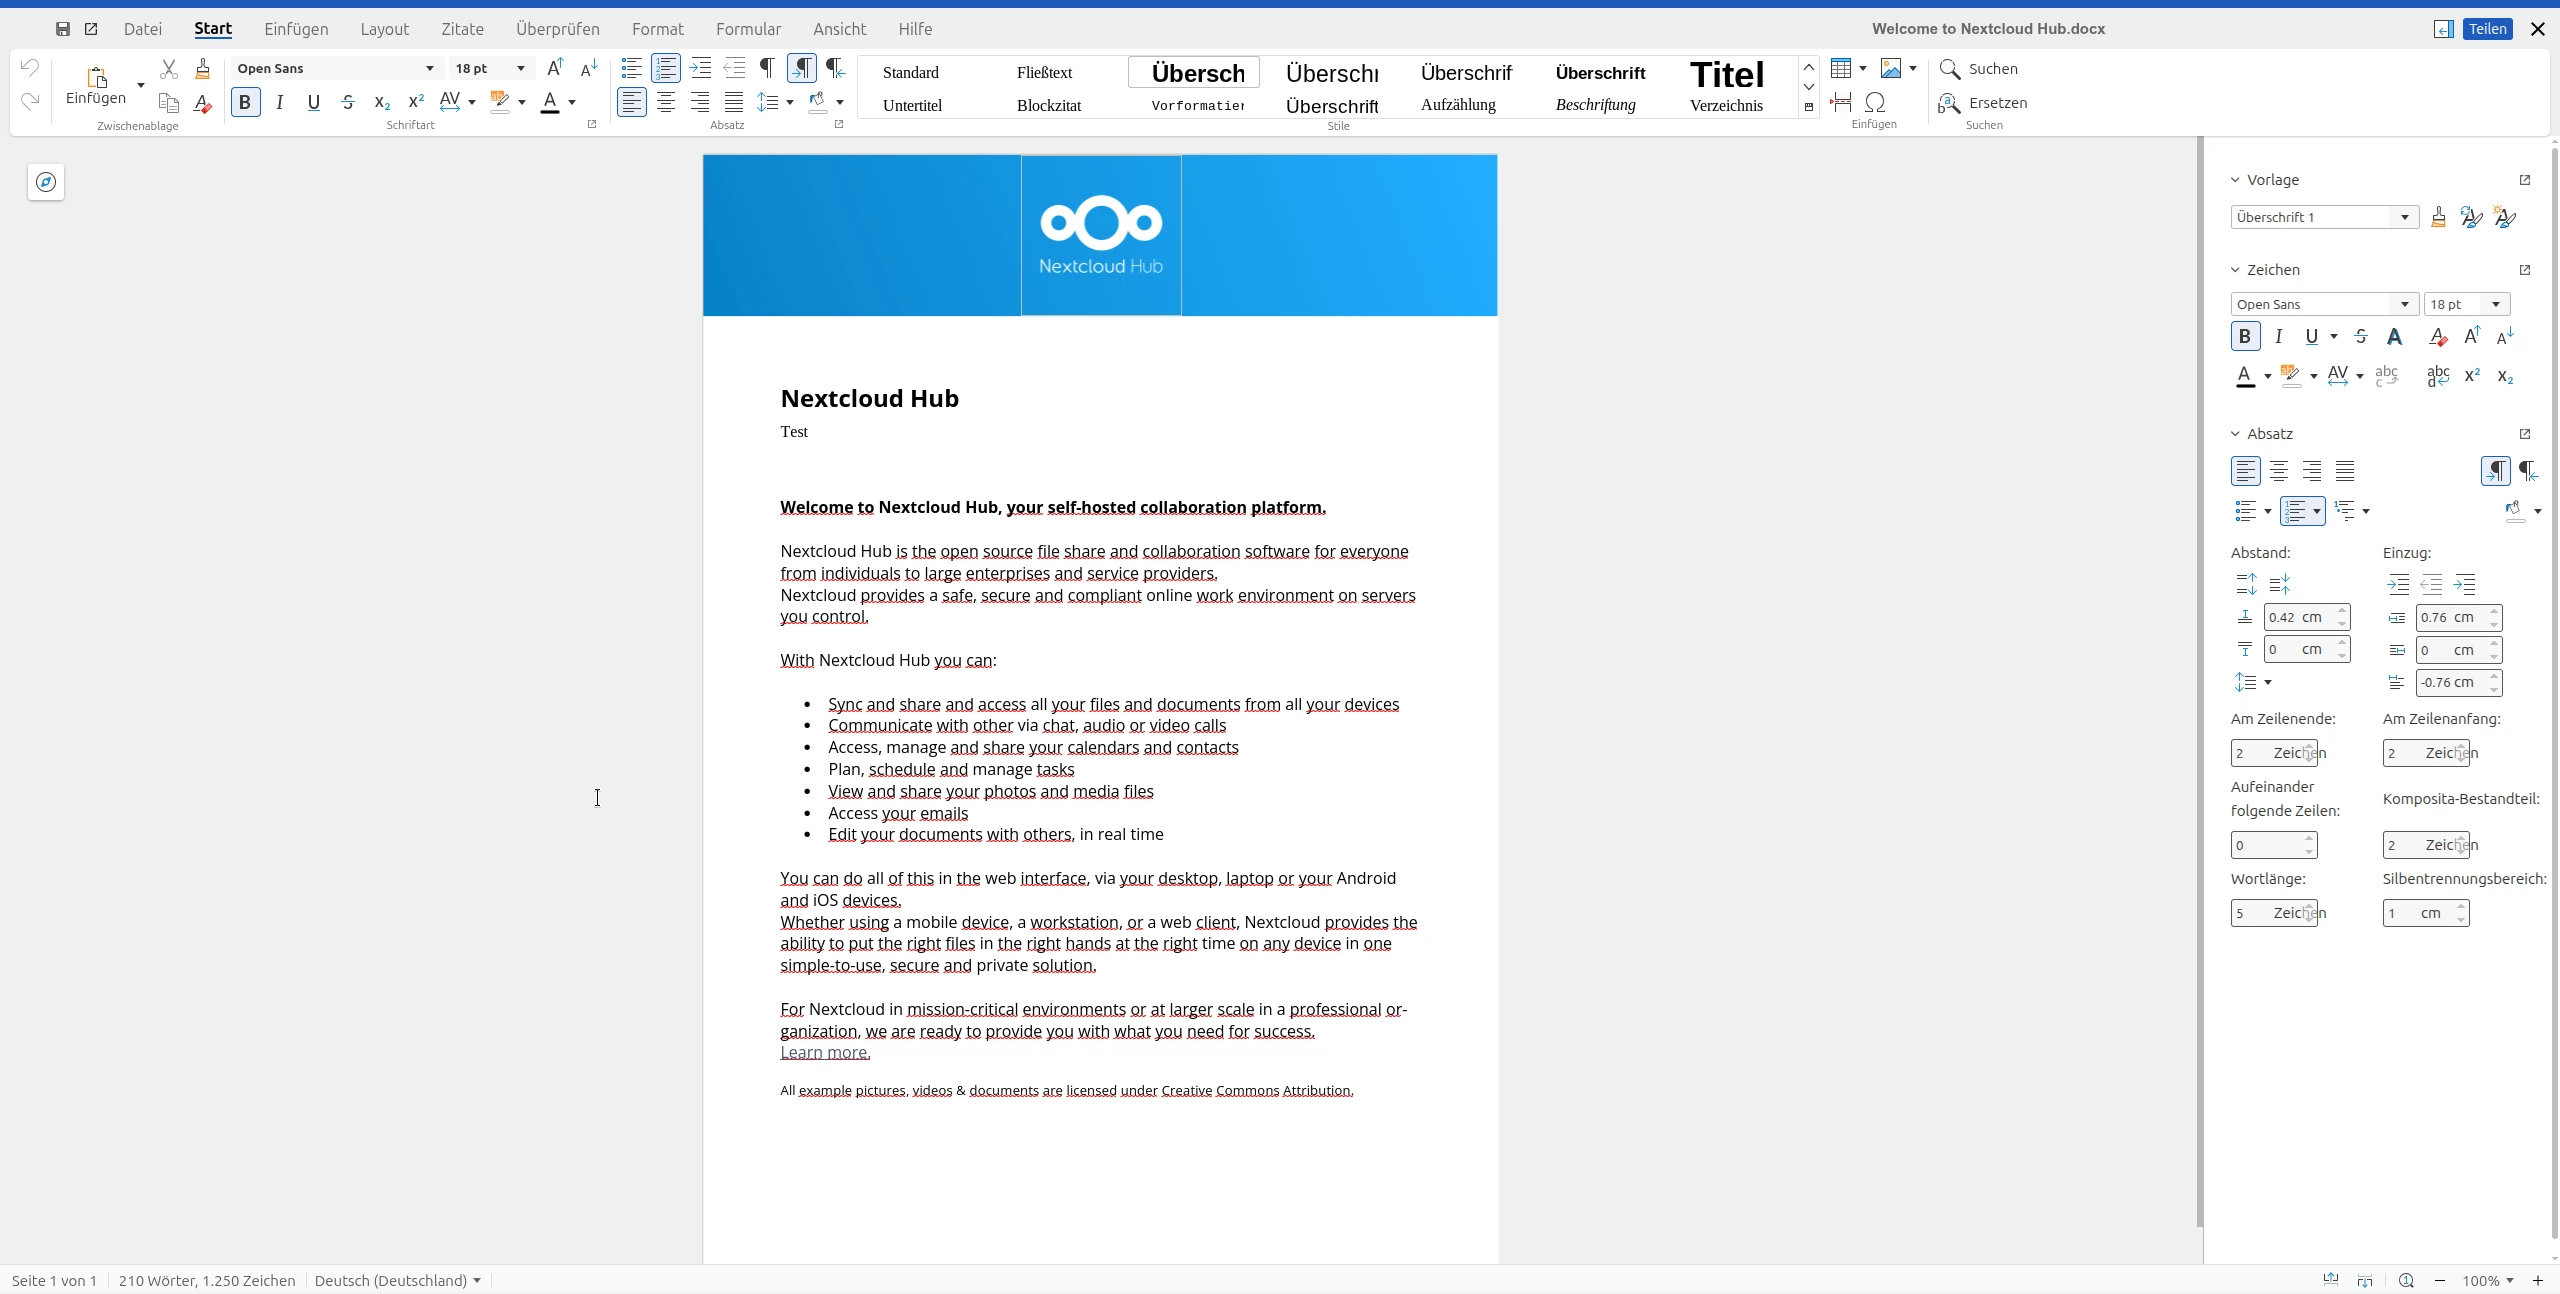Open the font name dropdown Open Sans

point(430,68)
